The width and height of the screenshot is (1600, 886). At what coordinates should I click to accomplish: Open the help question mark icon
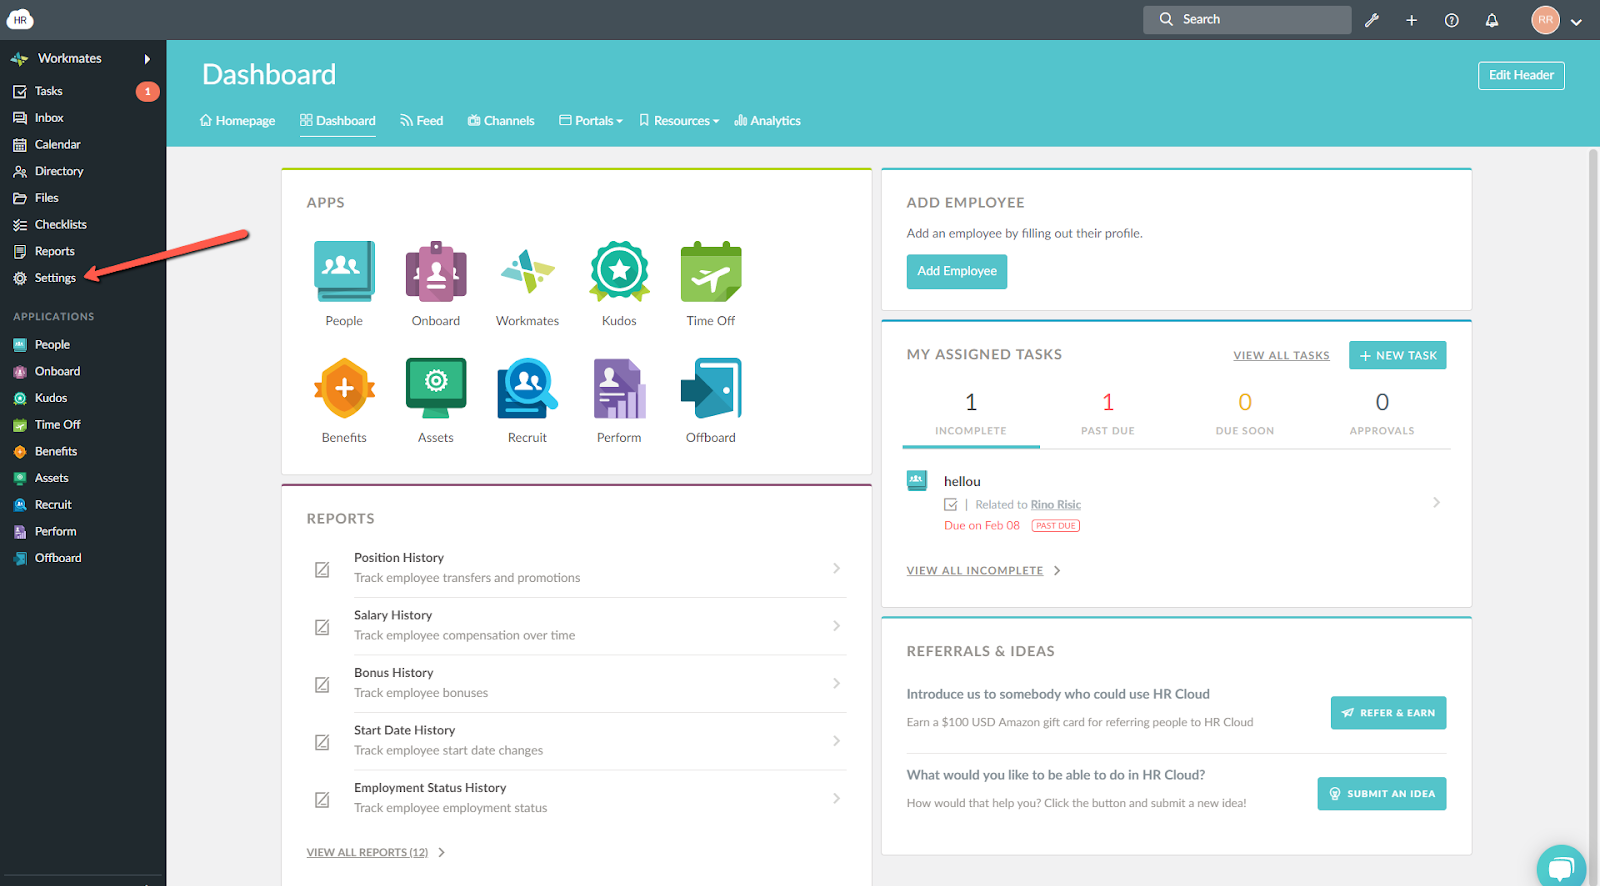tap(1452, 20)
